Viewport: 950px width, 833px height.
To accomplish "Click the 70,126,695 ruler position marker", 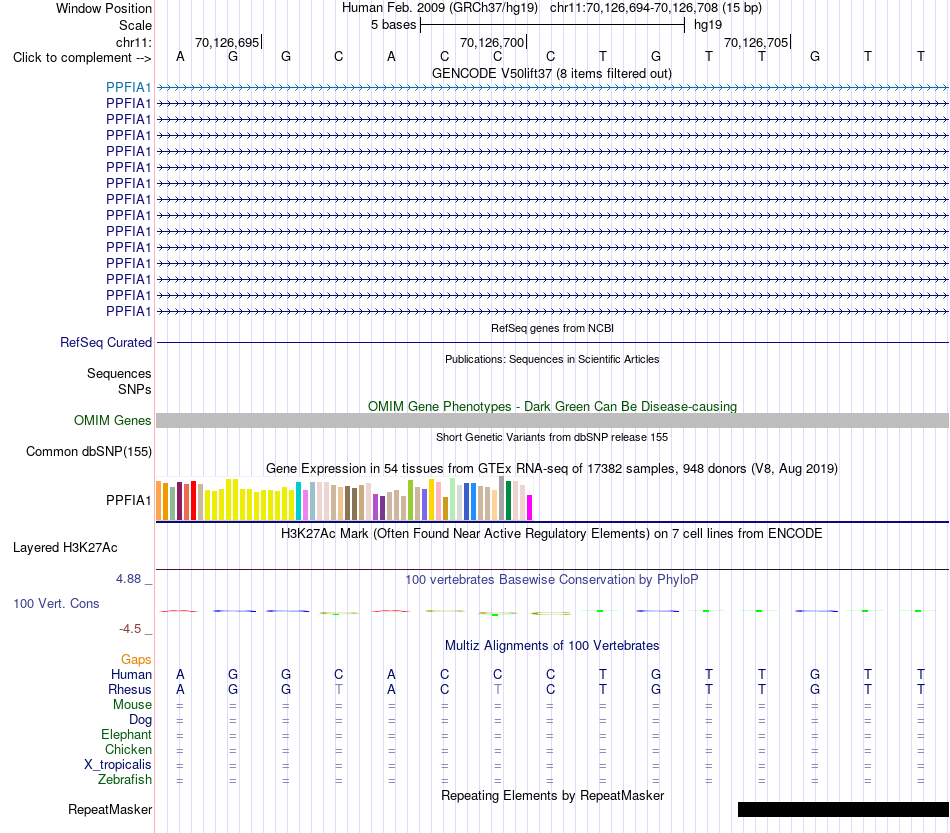I will pos(228,42).
